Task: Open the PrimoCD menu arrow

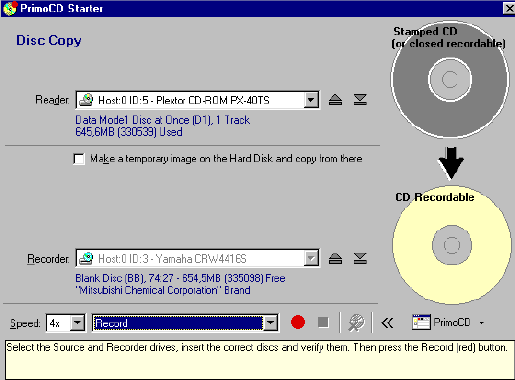Action: [x=482, y=323]
